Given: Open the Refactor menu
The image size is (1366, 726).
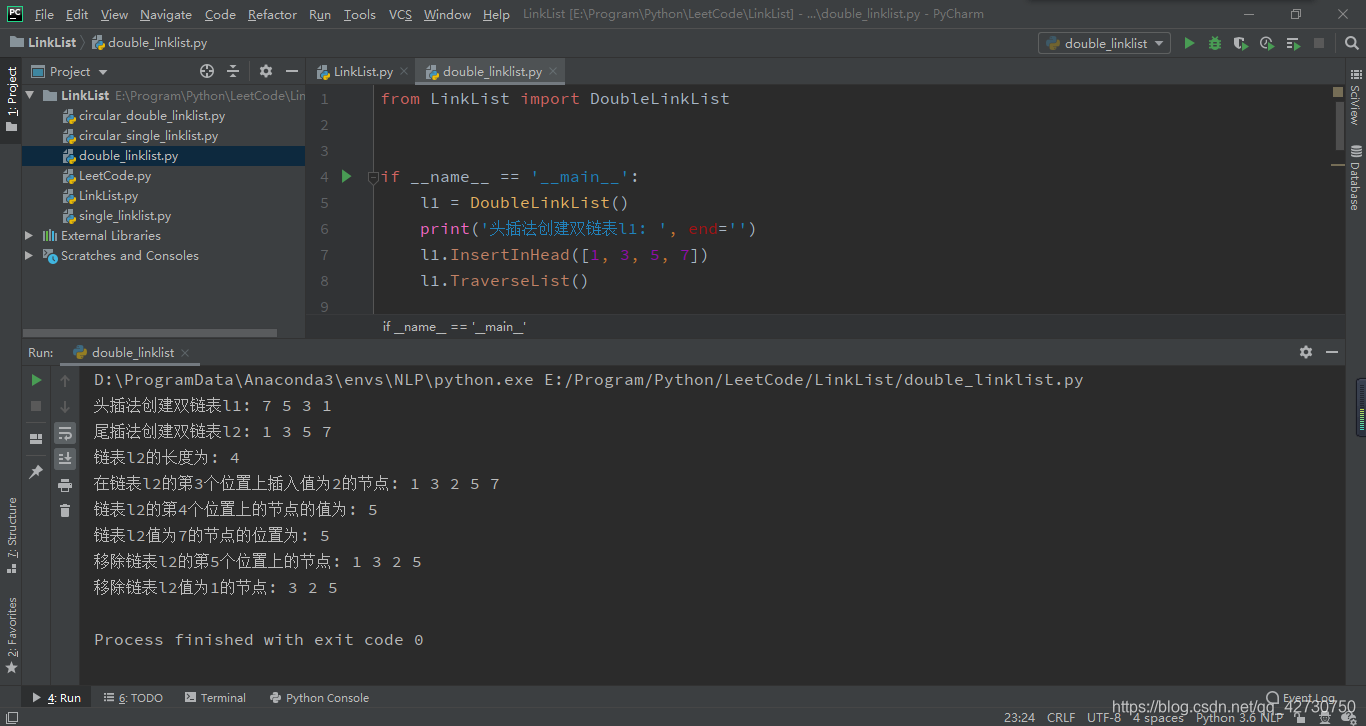Looking at the screenshot, I should tap(272, 14).
